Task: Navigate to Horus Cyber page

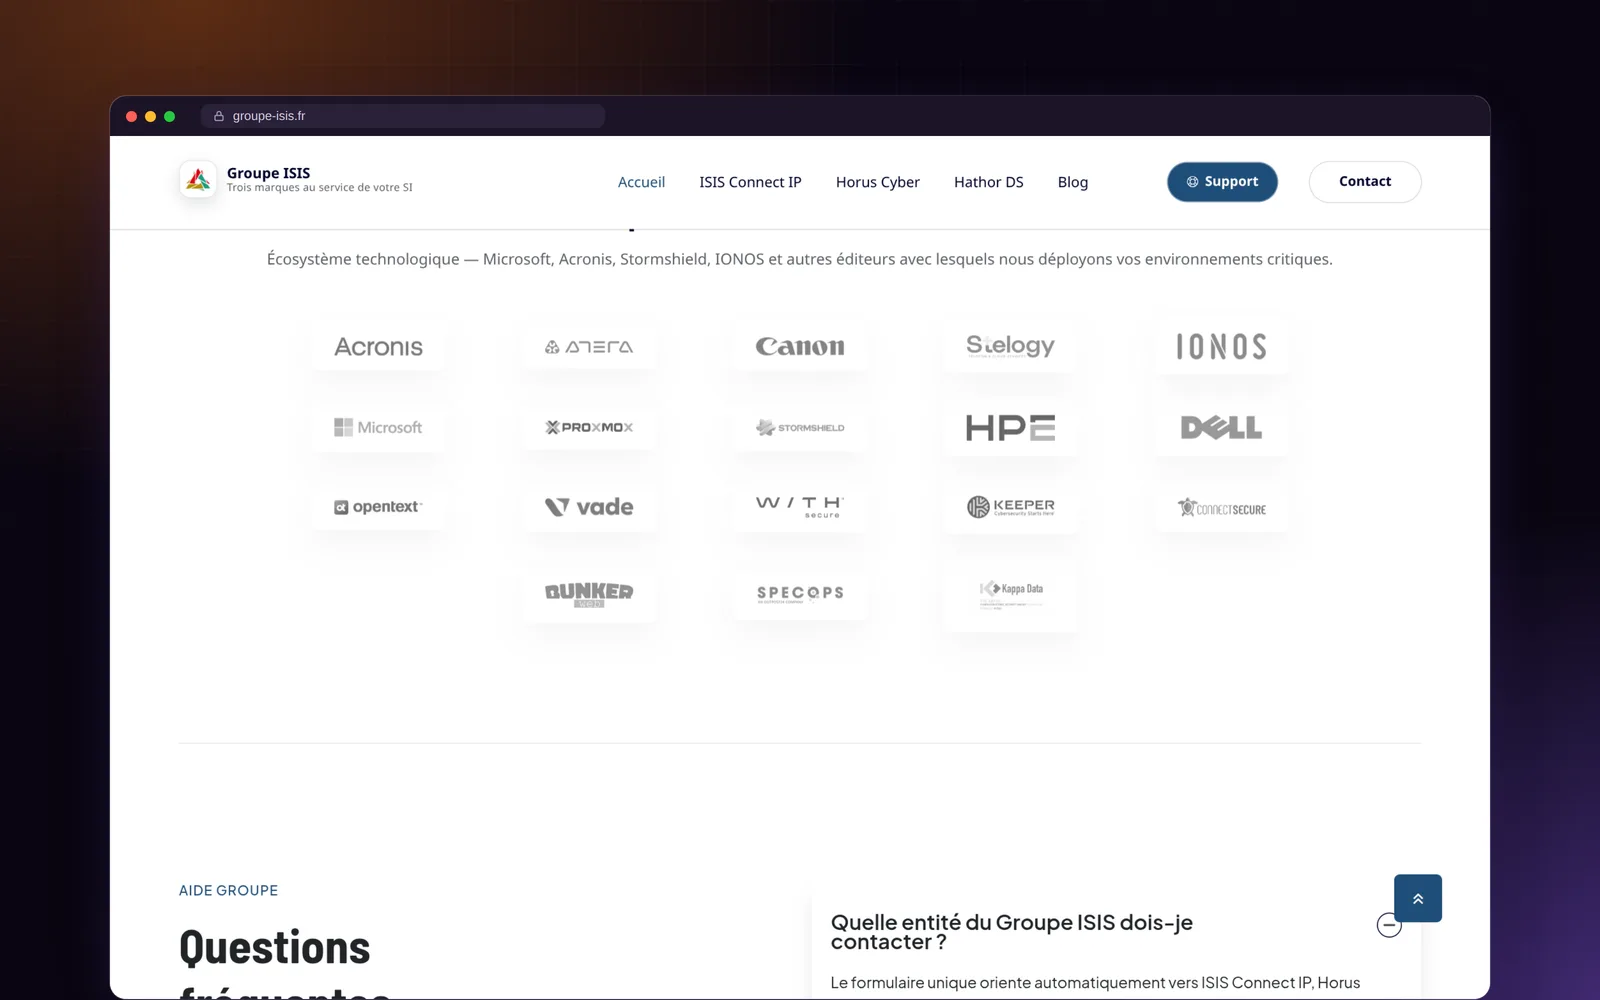Action: [x=878, y=182]
